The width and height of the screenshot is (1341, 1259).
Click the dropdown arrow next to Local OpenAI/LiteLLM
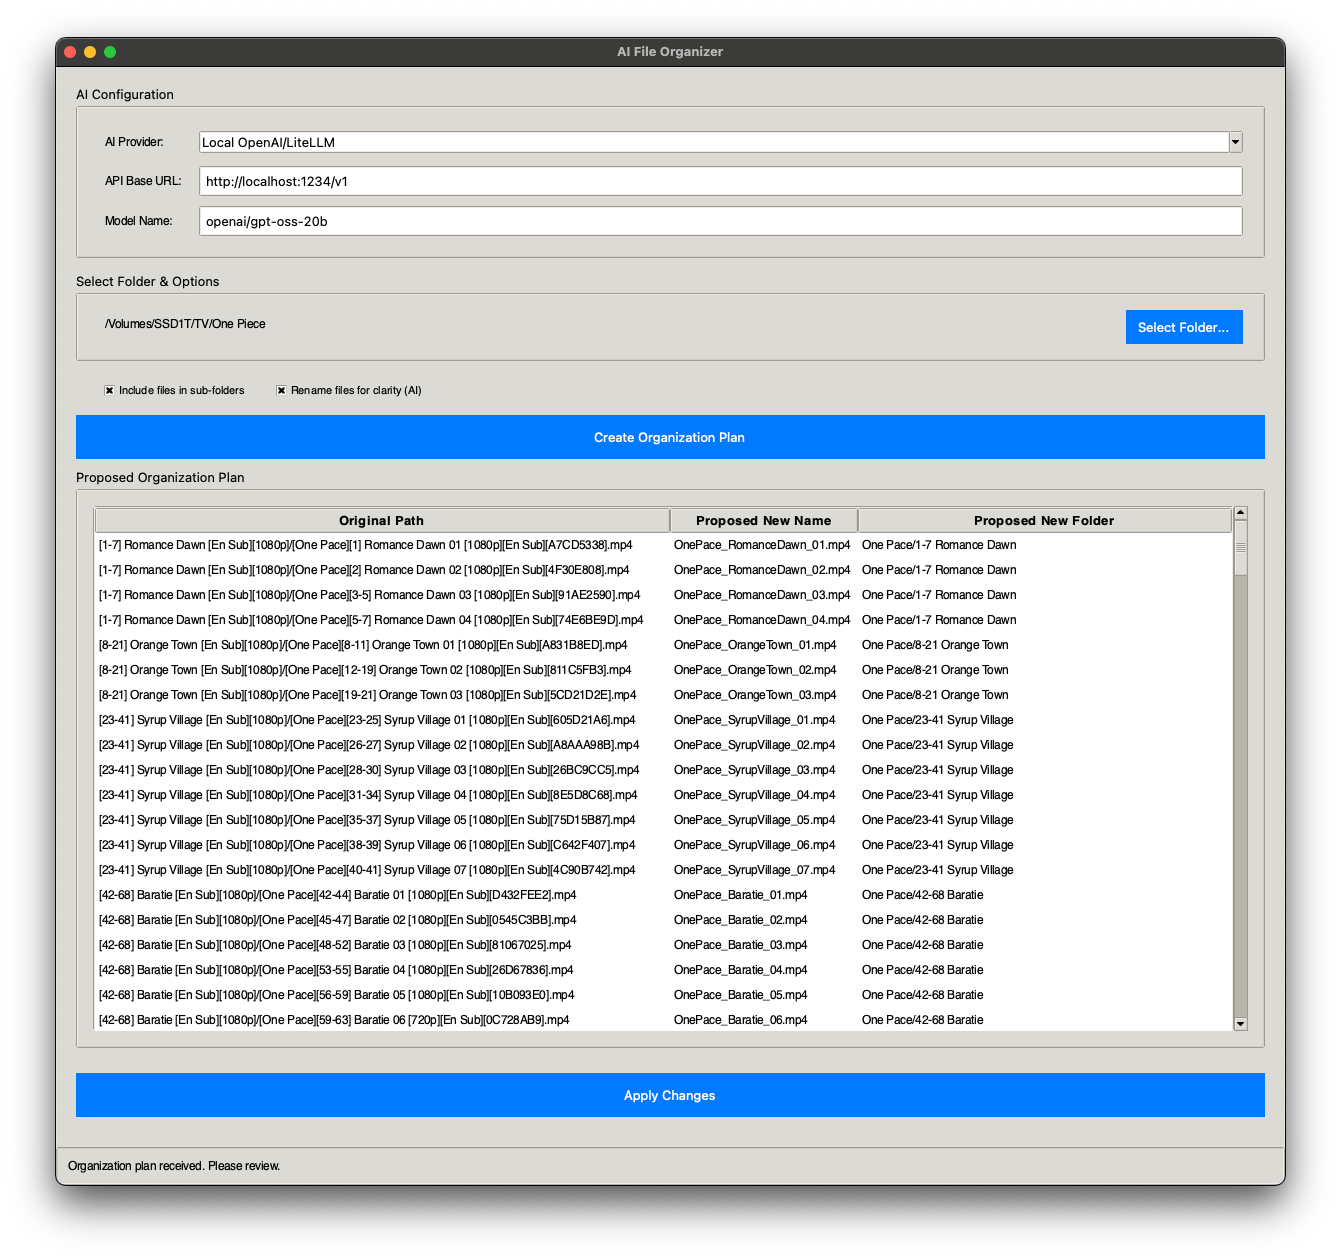(1234, 141)
